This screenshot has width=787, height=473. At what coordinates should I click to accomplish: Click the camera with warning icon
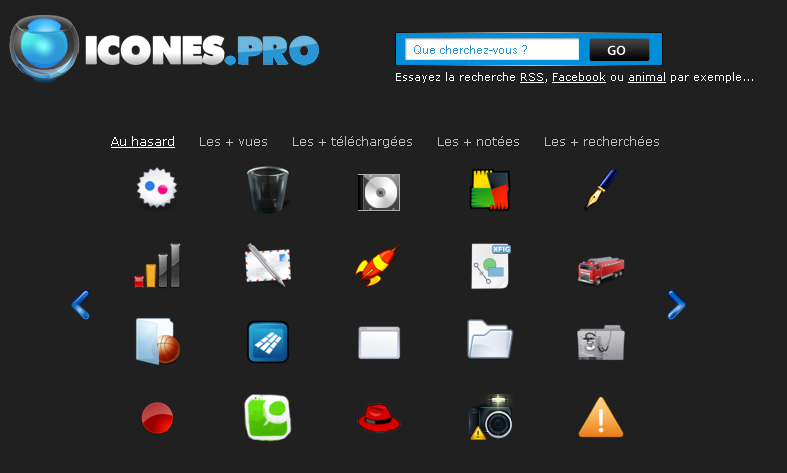(490, 417)
